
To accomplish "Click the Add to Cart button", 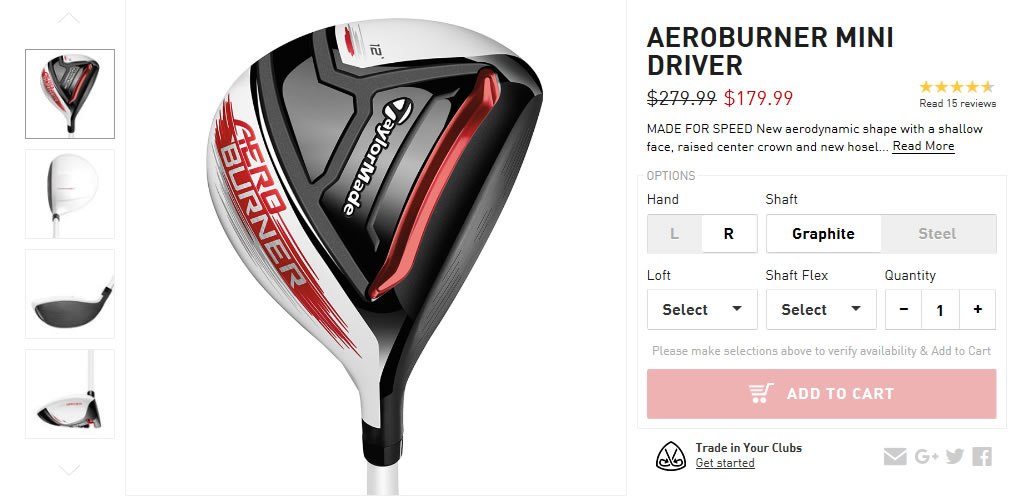I will 822,393.
